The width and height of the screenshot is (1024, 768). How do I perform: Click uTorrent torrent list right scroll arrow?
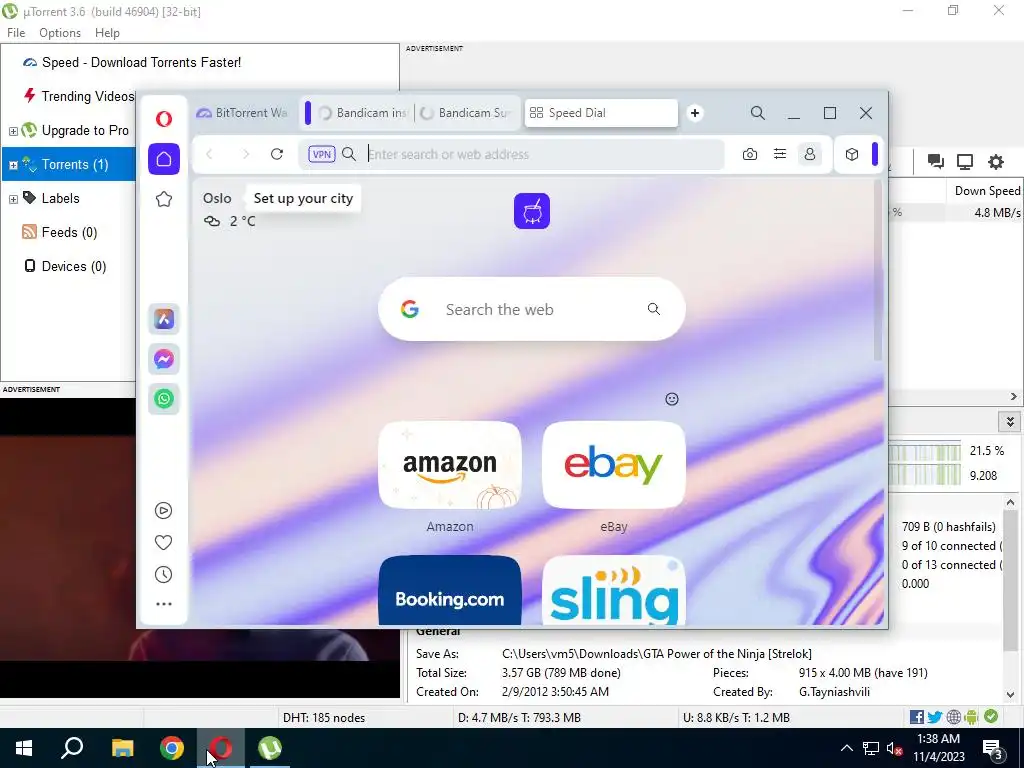1014,396
